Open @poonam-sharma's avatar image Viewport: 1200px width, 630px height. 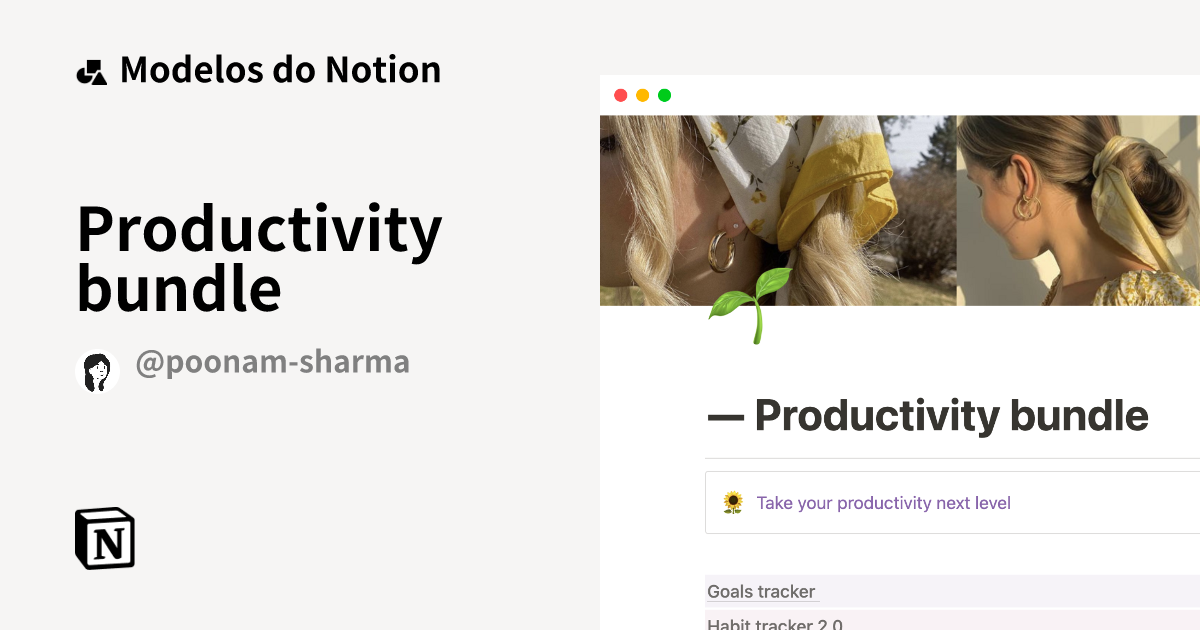[97, 371]
